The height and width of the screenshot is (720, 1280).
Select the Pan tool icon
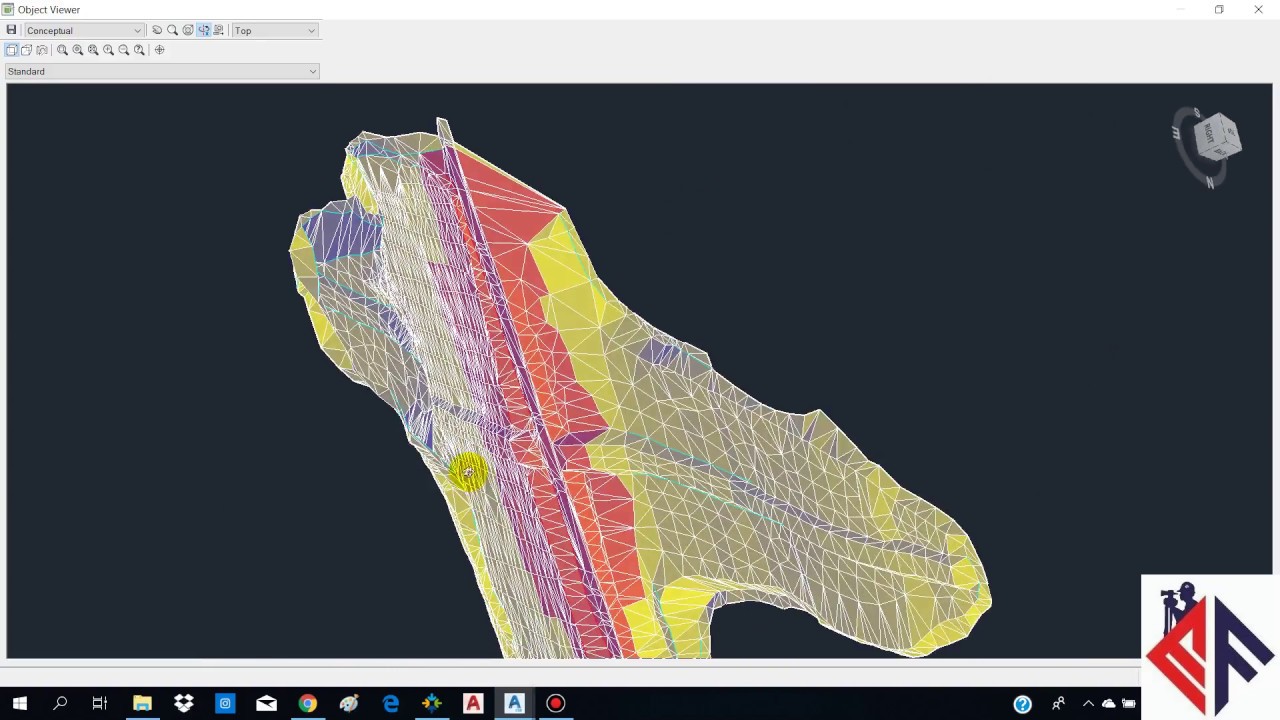157,30
